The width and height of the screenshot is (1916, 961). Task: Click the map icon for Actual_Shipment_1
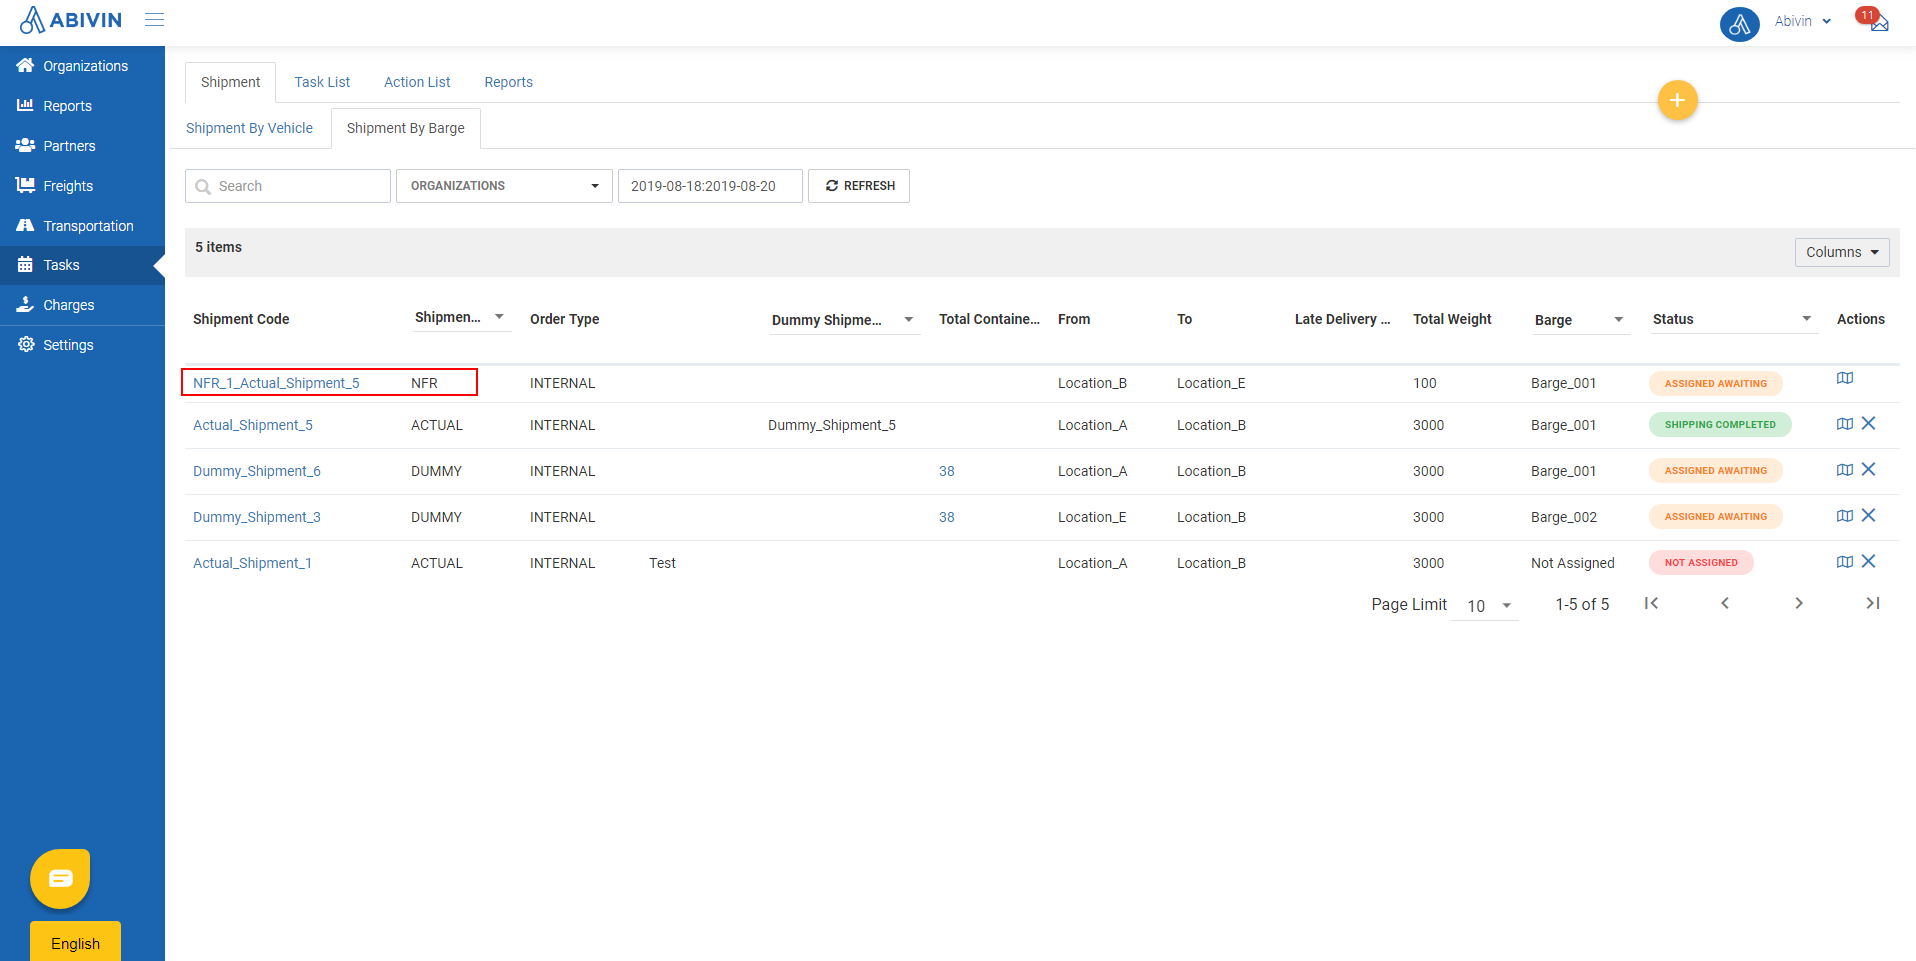click(1845, 562)
